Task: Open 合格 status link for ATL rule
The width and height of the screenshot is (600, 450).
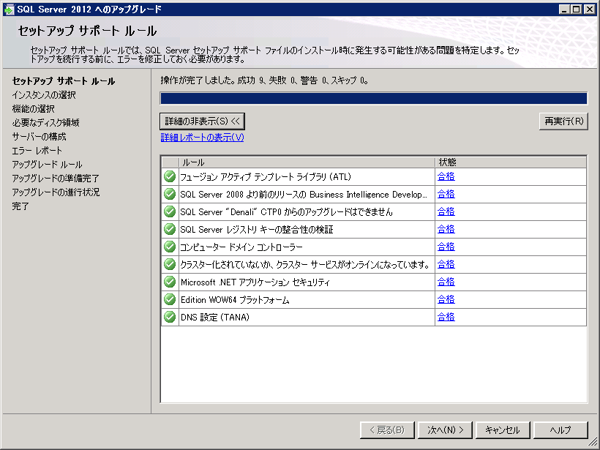Action: [x=446, y=176]
